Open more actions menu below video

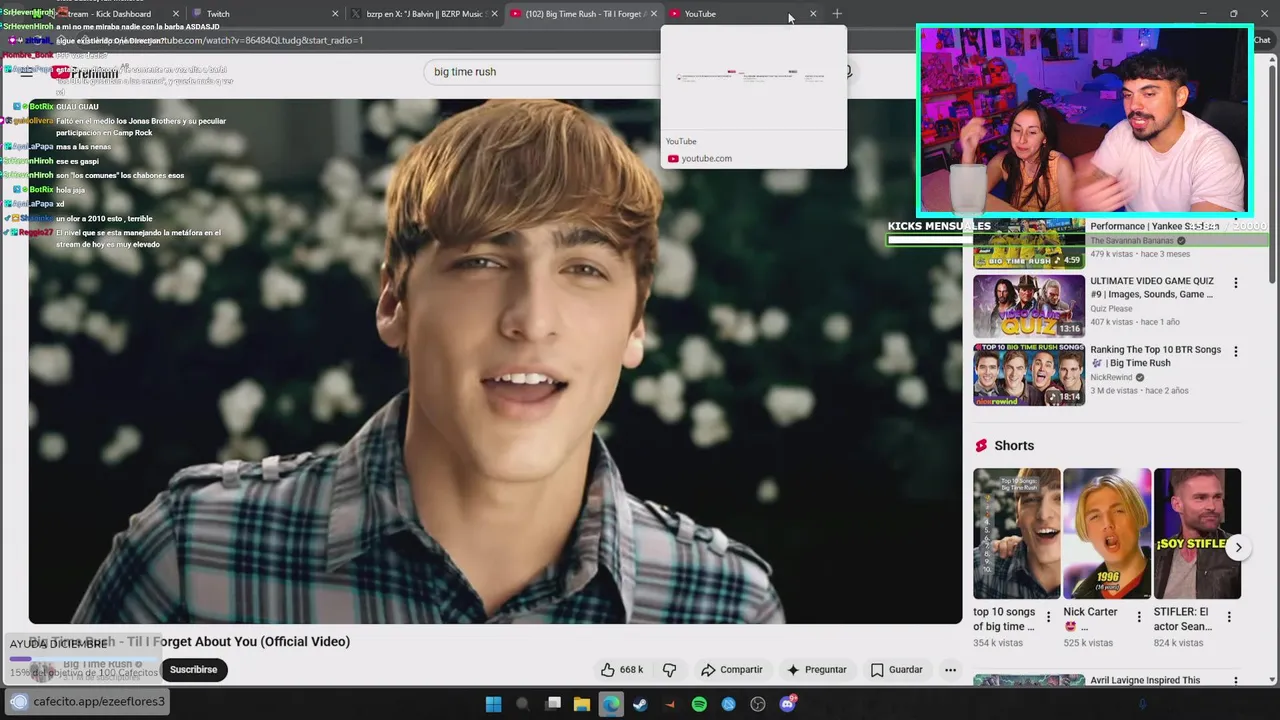(950, 670)
